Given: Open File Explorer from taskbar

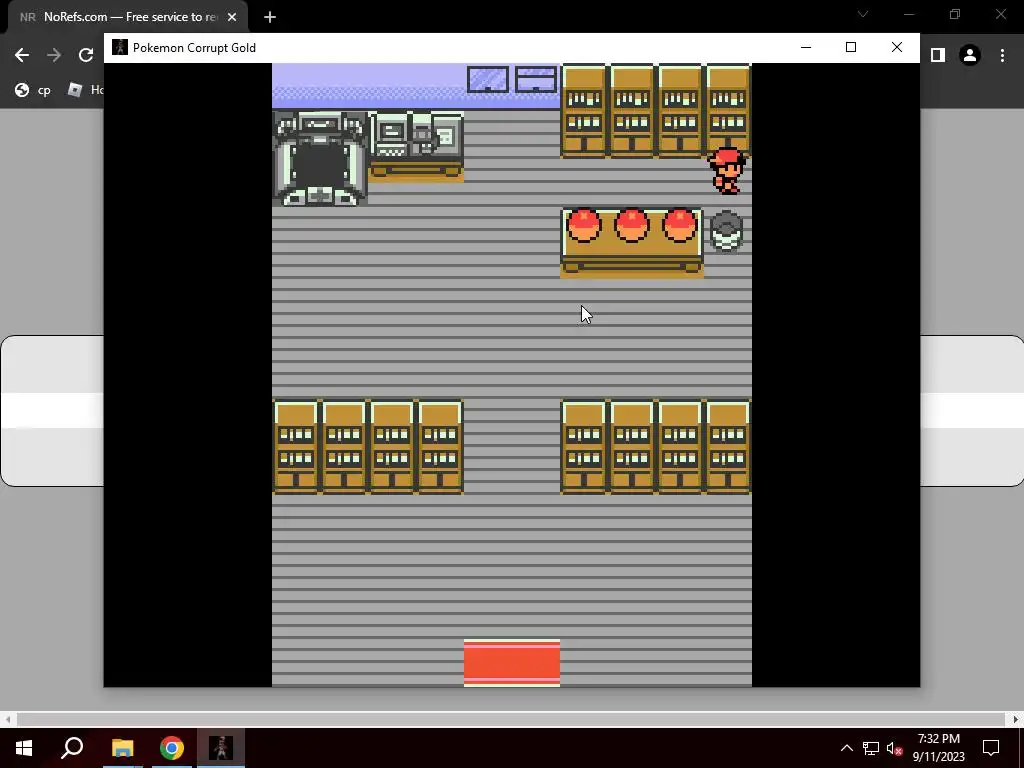Looking at the screenshot, I should pyautogui.click(x=122, y=748).
